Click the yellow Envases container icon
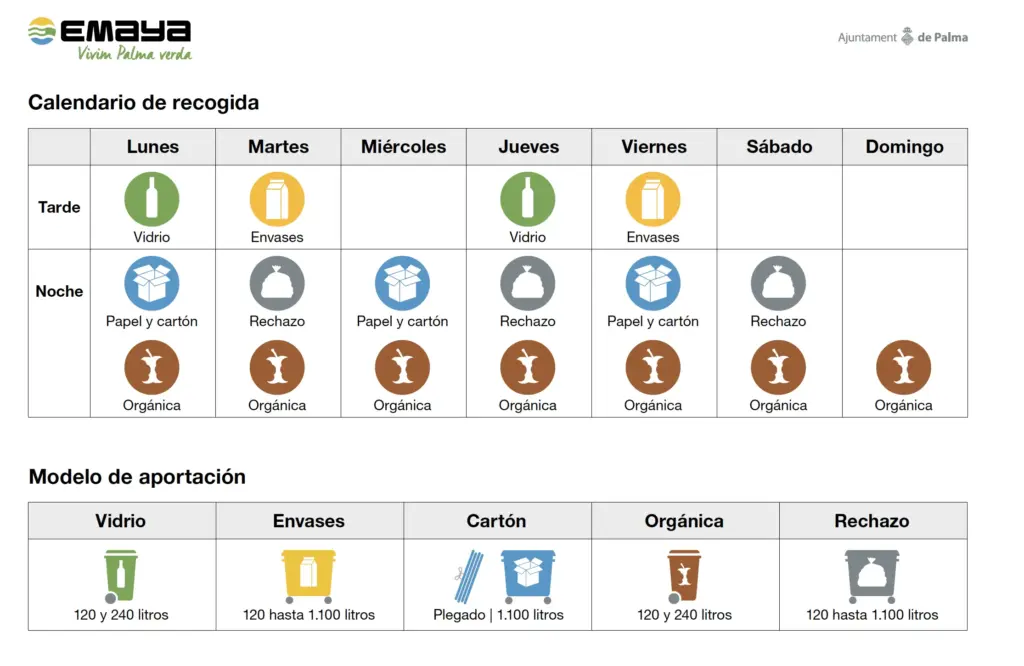Image resolution: width=1024 pixels, height=666 pixels. pos(308,574)
